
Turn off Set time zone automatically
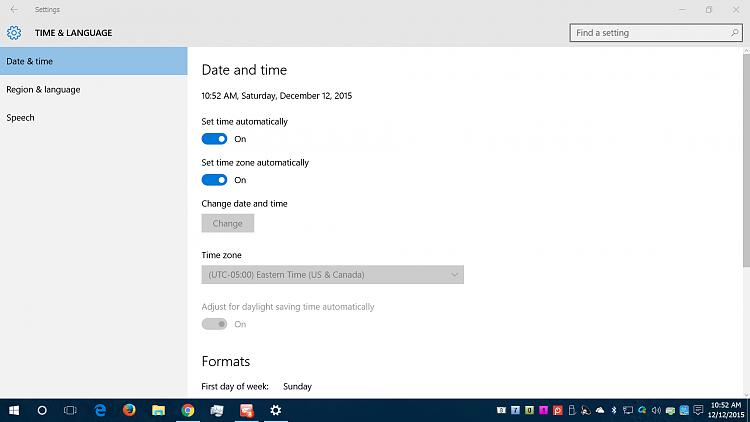(214, 180)
